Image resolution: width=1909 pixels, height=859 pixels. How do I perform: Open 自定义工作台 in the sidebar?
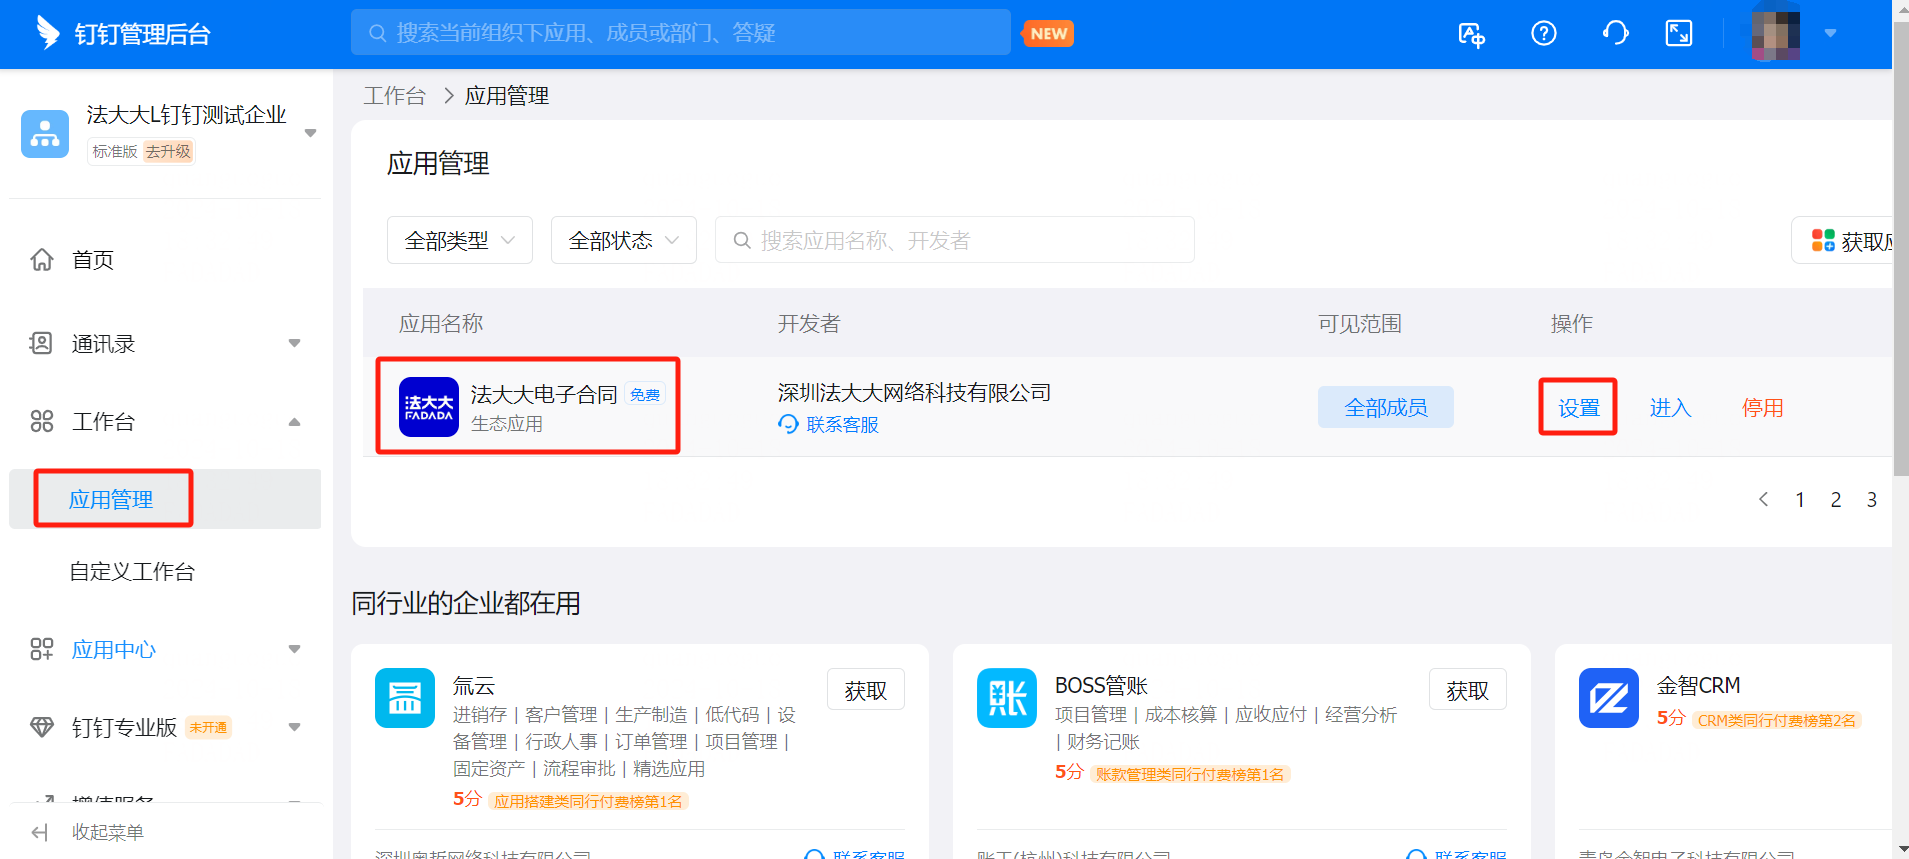click(132, 571)
